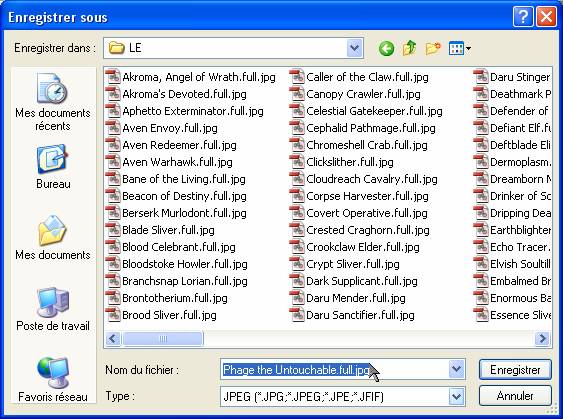Click the horizontal scrollbar thumb
Viewport: 563px width, 419px height.
[x=163, y=338]
